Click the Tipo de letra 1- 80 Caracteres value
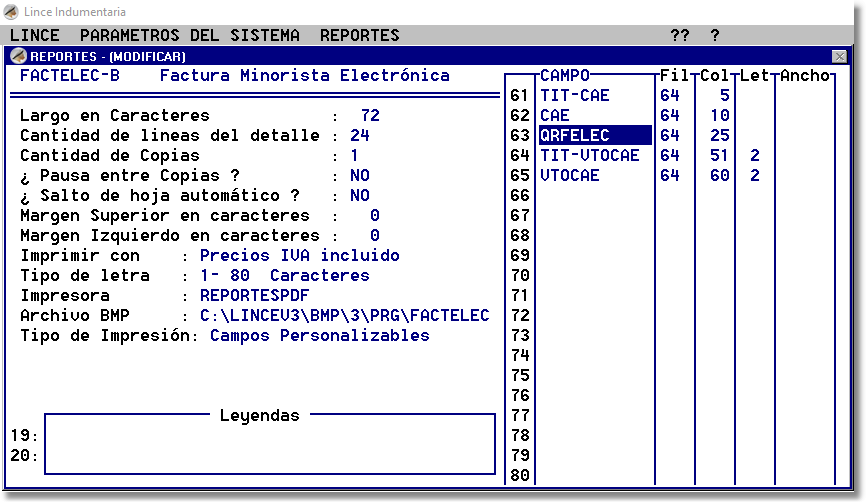Image resolution: width=866 pixels, height=504 pixels. point(284,275)
